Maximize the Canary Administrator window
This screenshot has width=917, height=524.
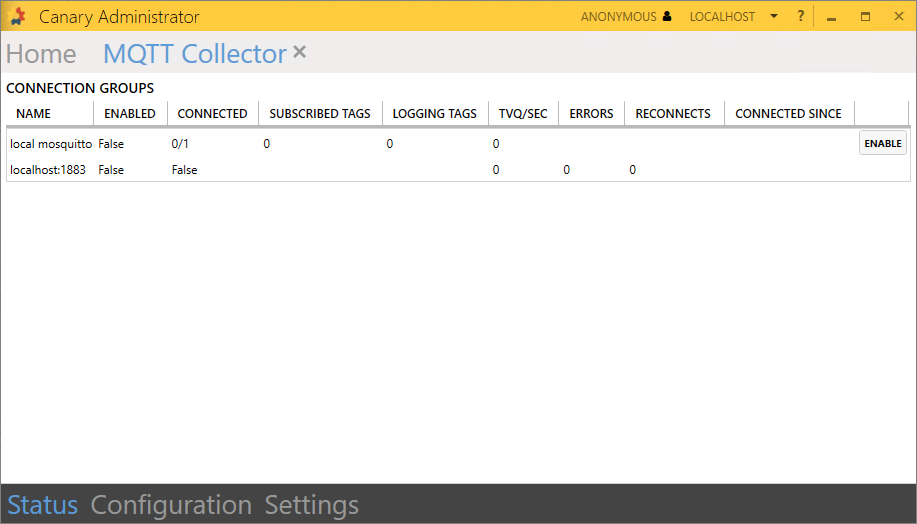tap(865, 17)
